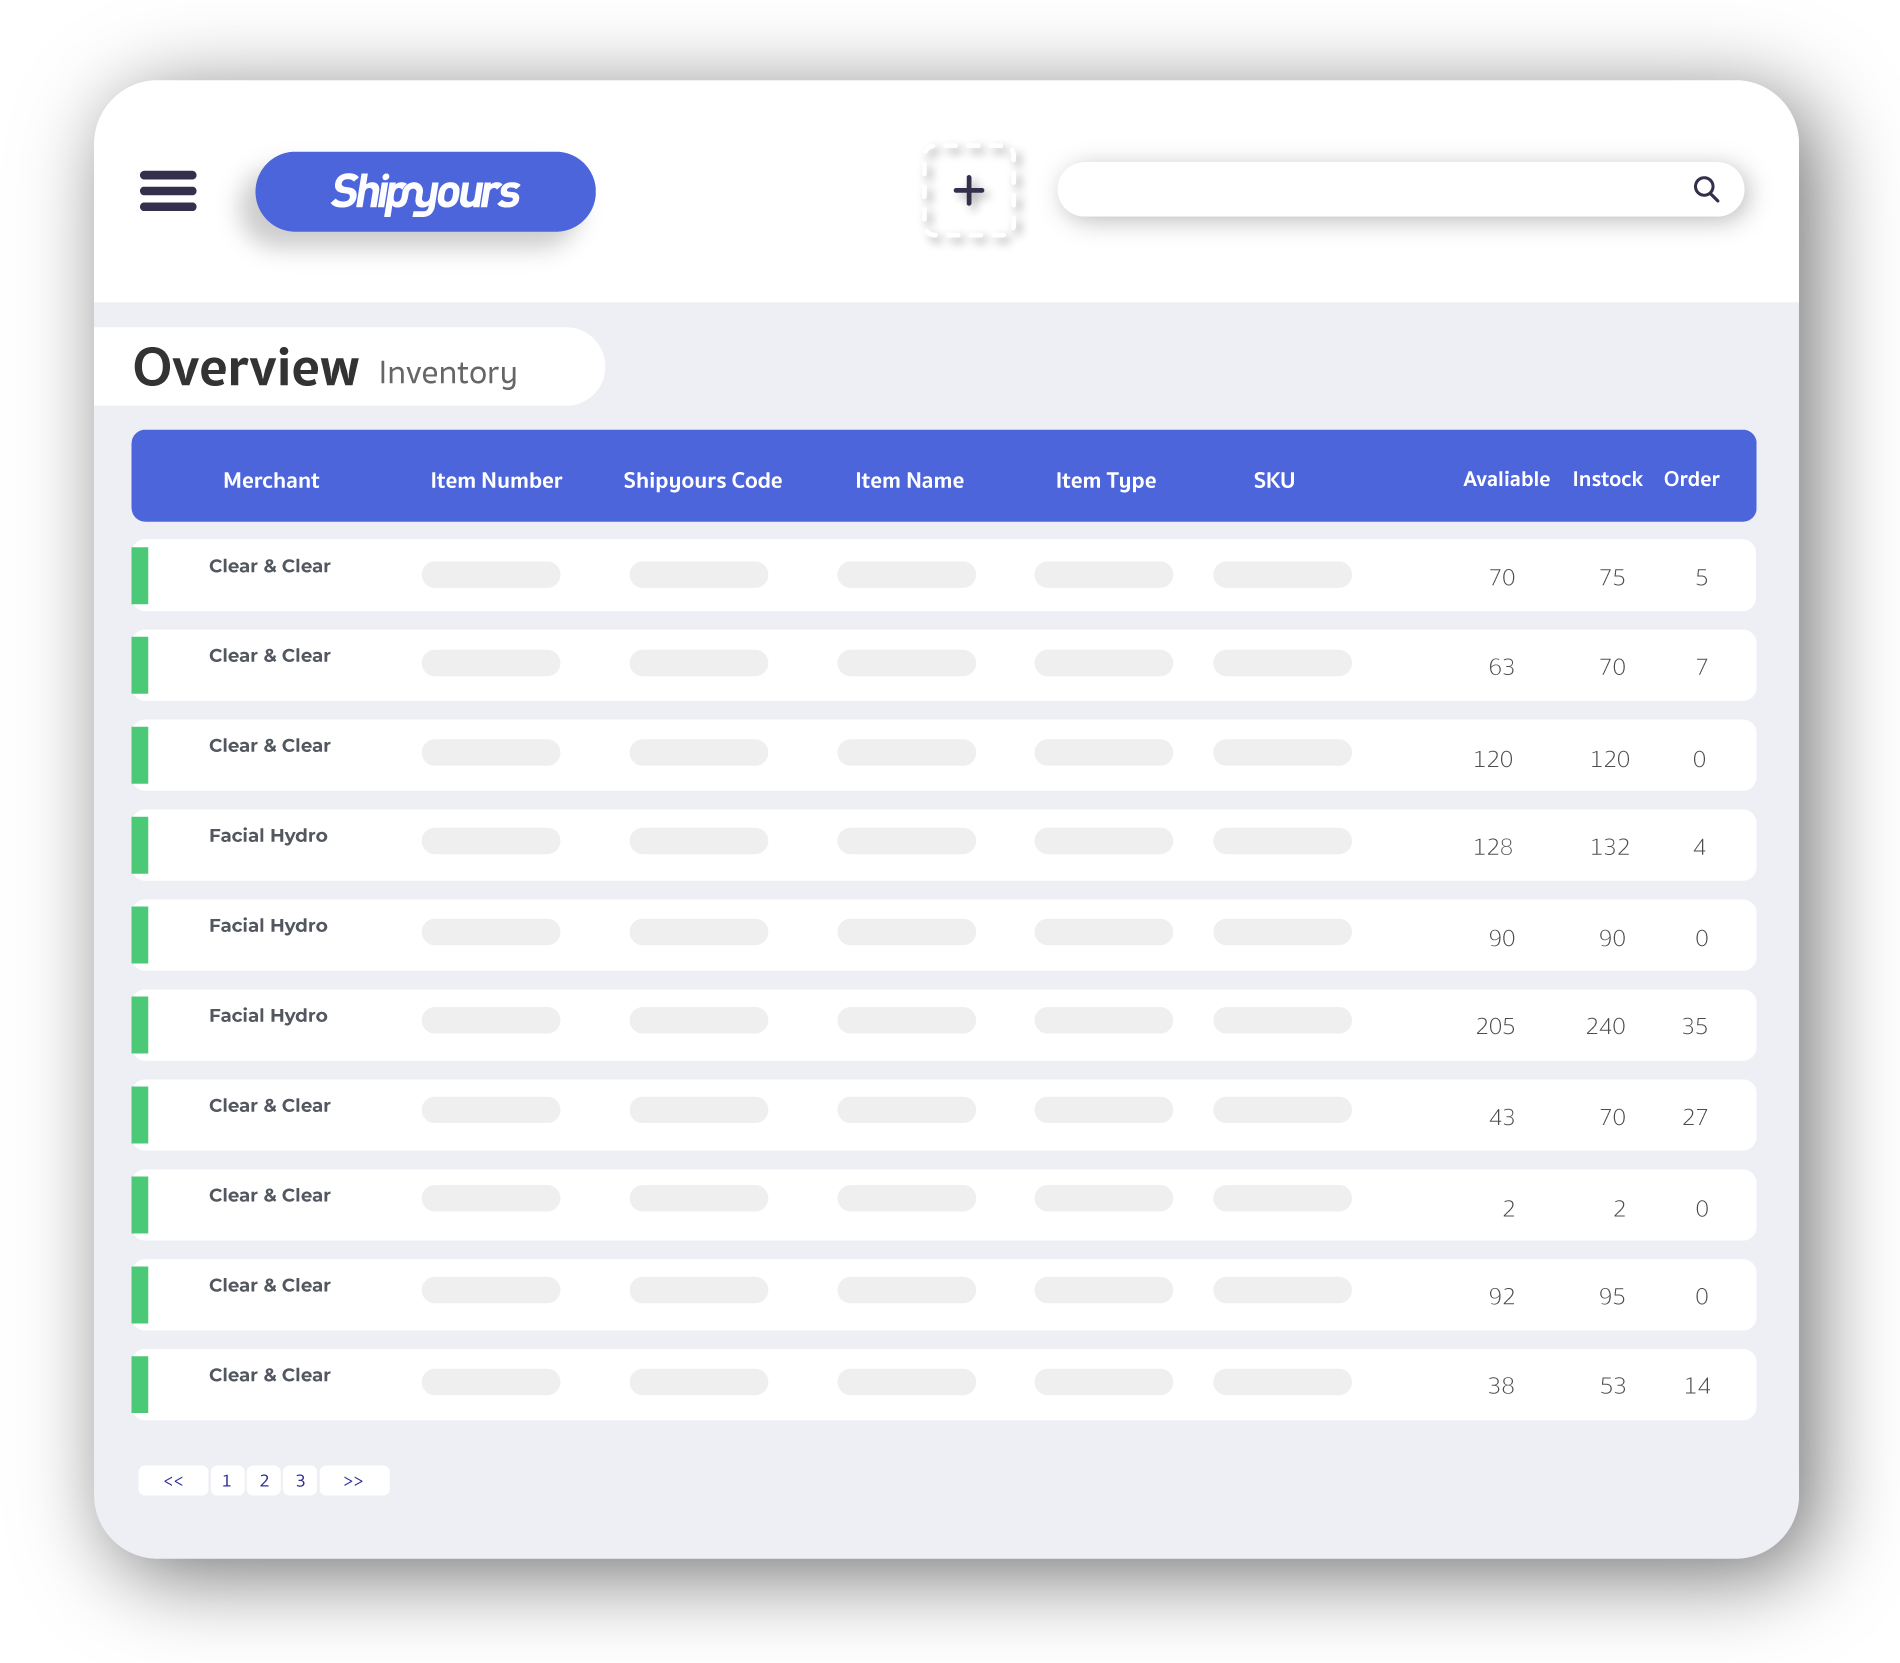Image resolution: width=1900 pixels, height=1663 pixels.
Task: Click Instock value 240
Action: [1605, 1026]
